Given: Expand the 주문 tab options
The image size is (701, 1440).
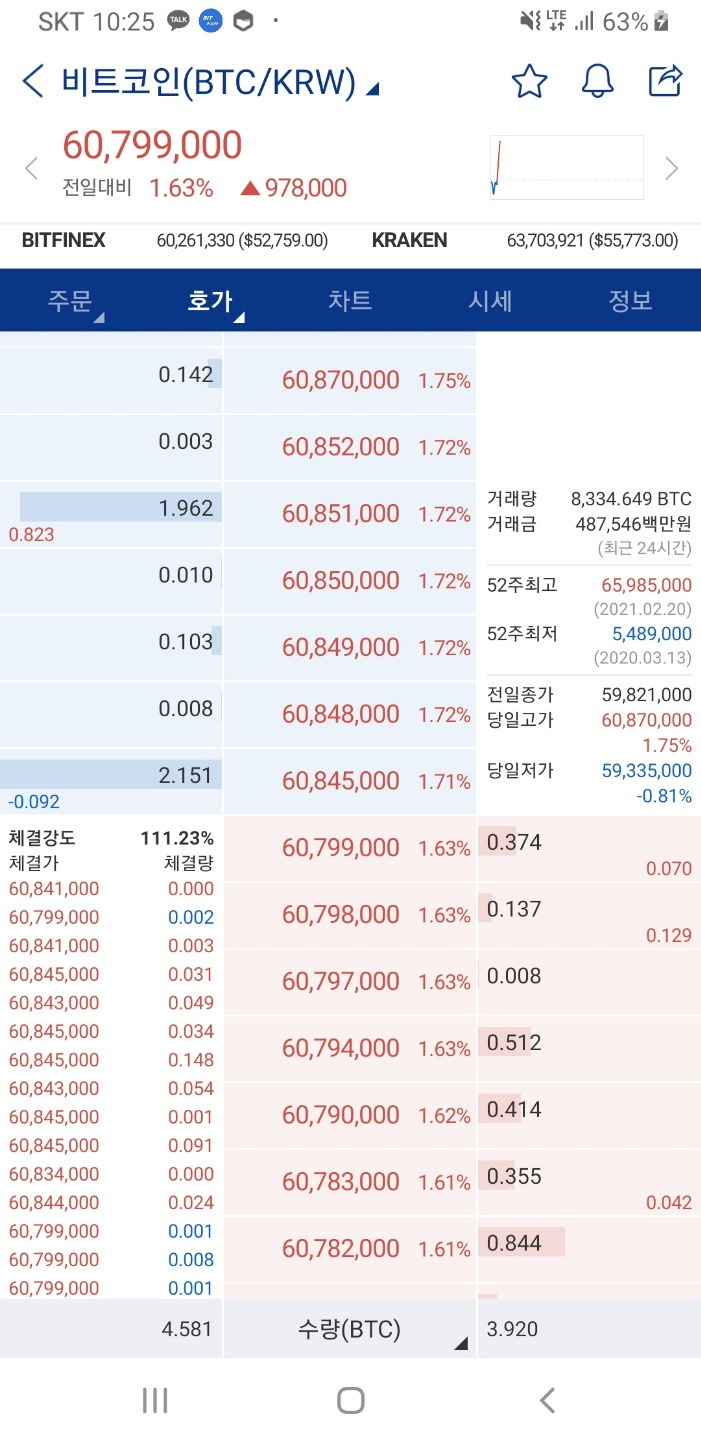Looking at the screenshot, I should 70,301.
